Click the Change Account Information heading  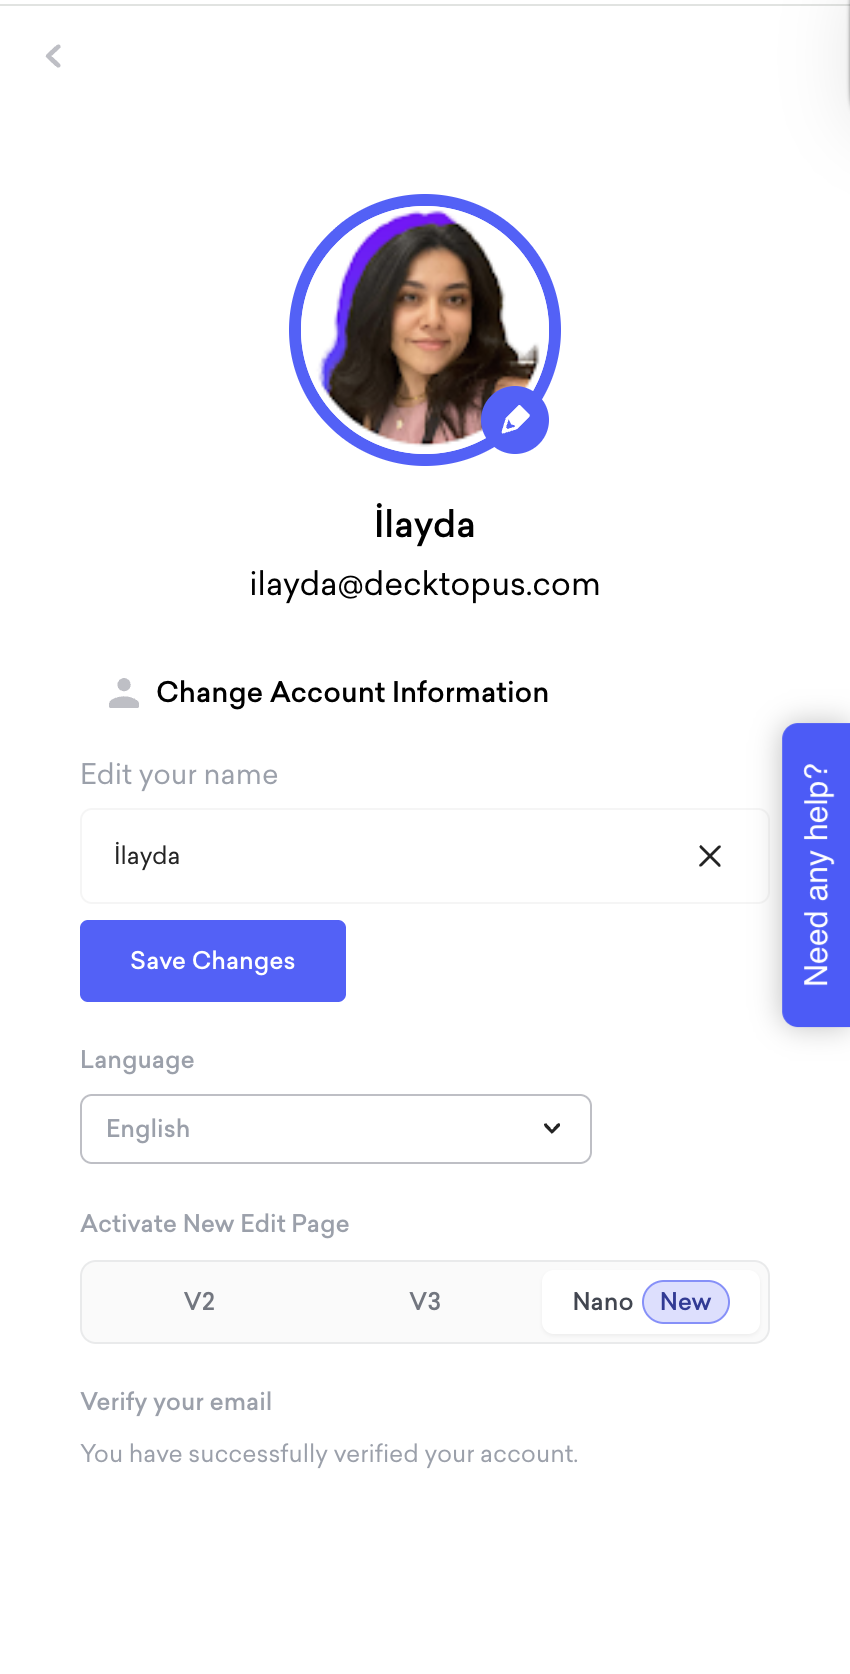[x=352, y=692]
